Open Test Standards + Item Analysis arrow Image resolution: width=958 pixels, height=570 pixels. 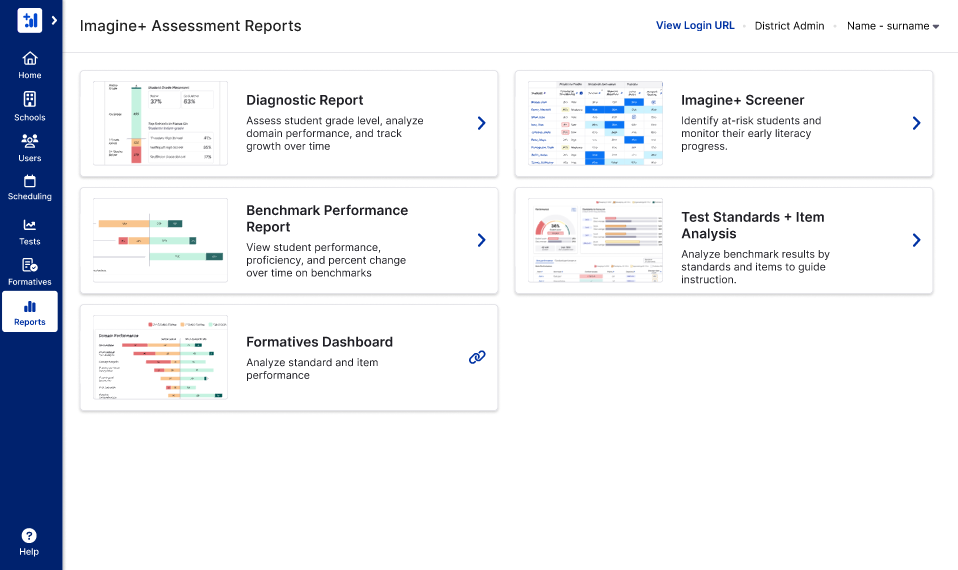[916, 240]
